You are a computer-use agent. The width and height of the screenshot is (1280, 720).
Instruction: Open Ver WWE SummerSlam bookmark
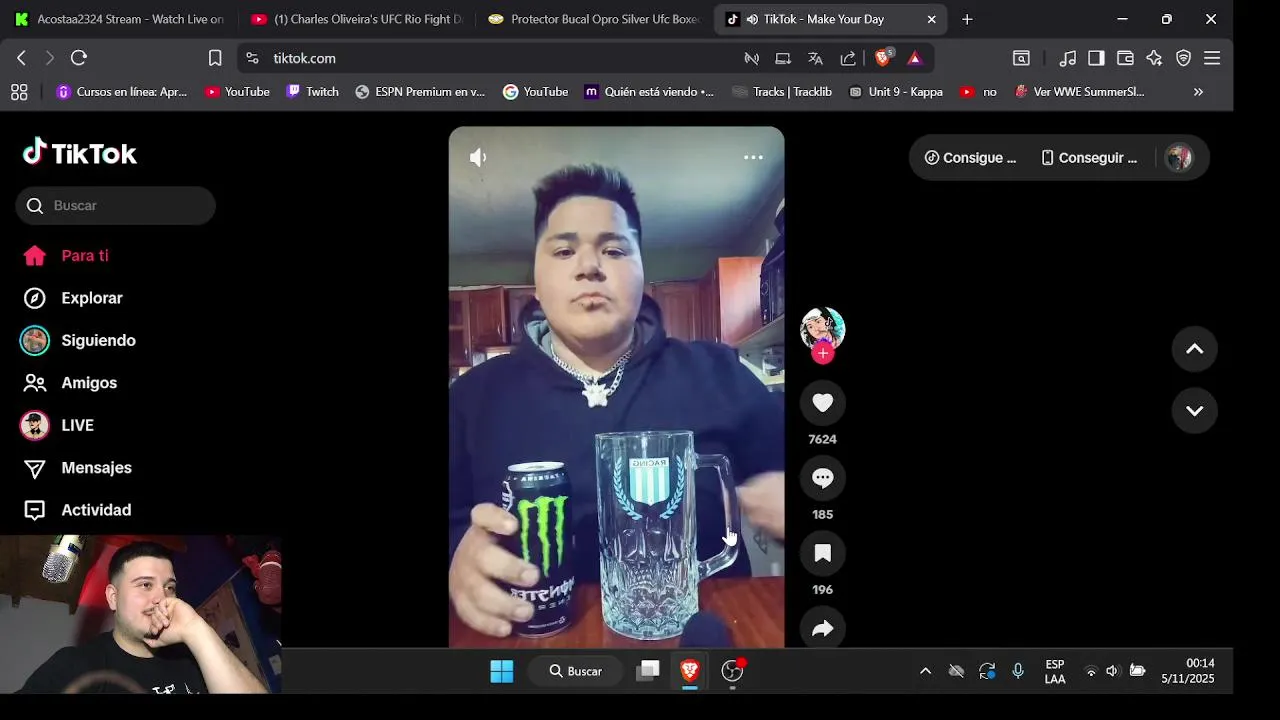[1079, 92]
